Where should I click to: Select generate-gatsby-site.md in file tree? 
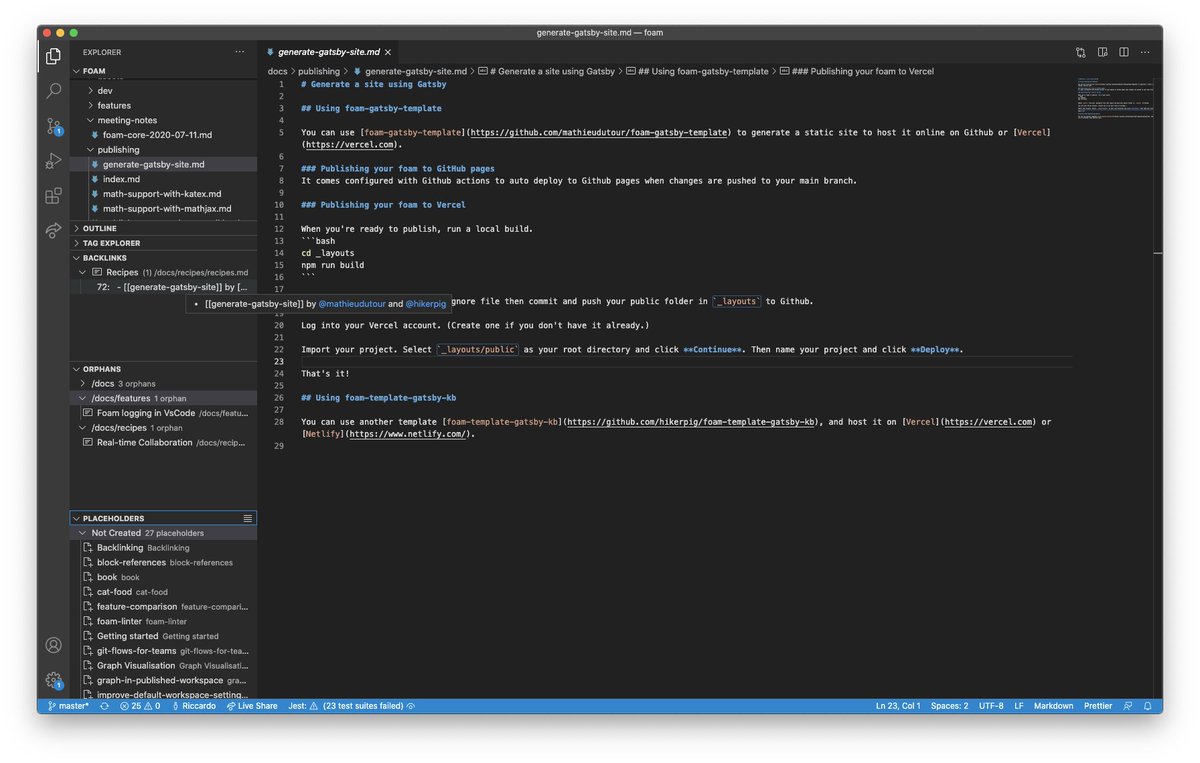[x=163, y=164]
